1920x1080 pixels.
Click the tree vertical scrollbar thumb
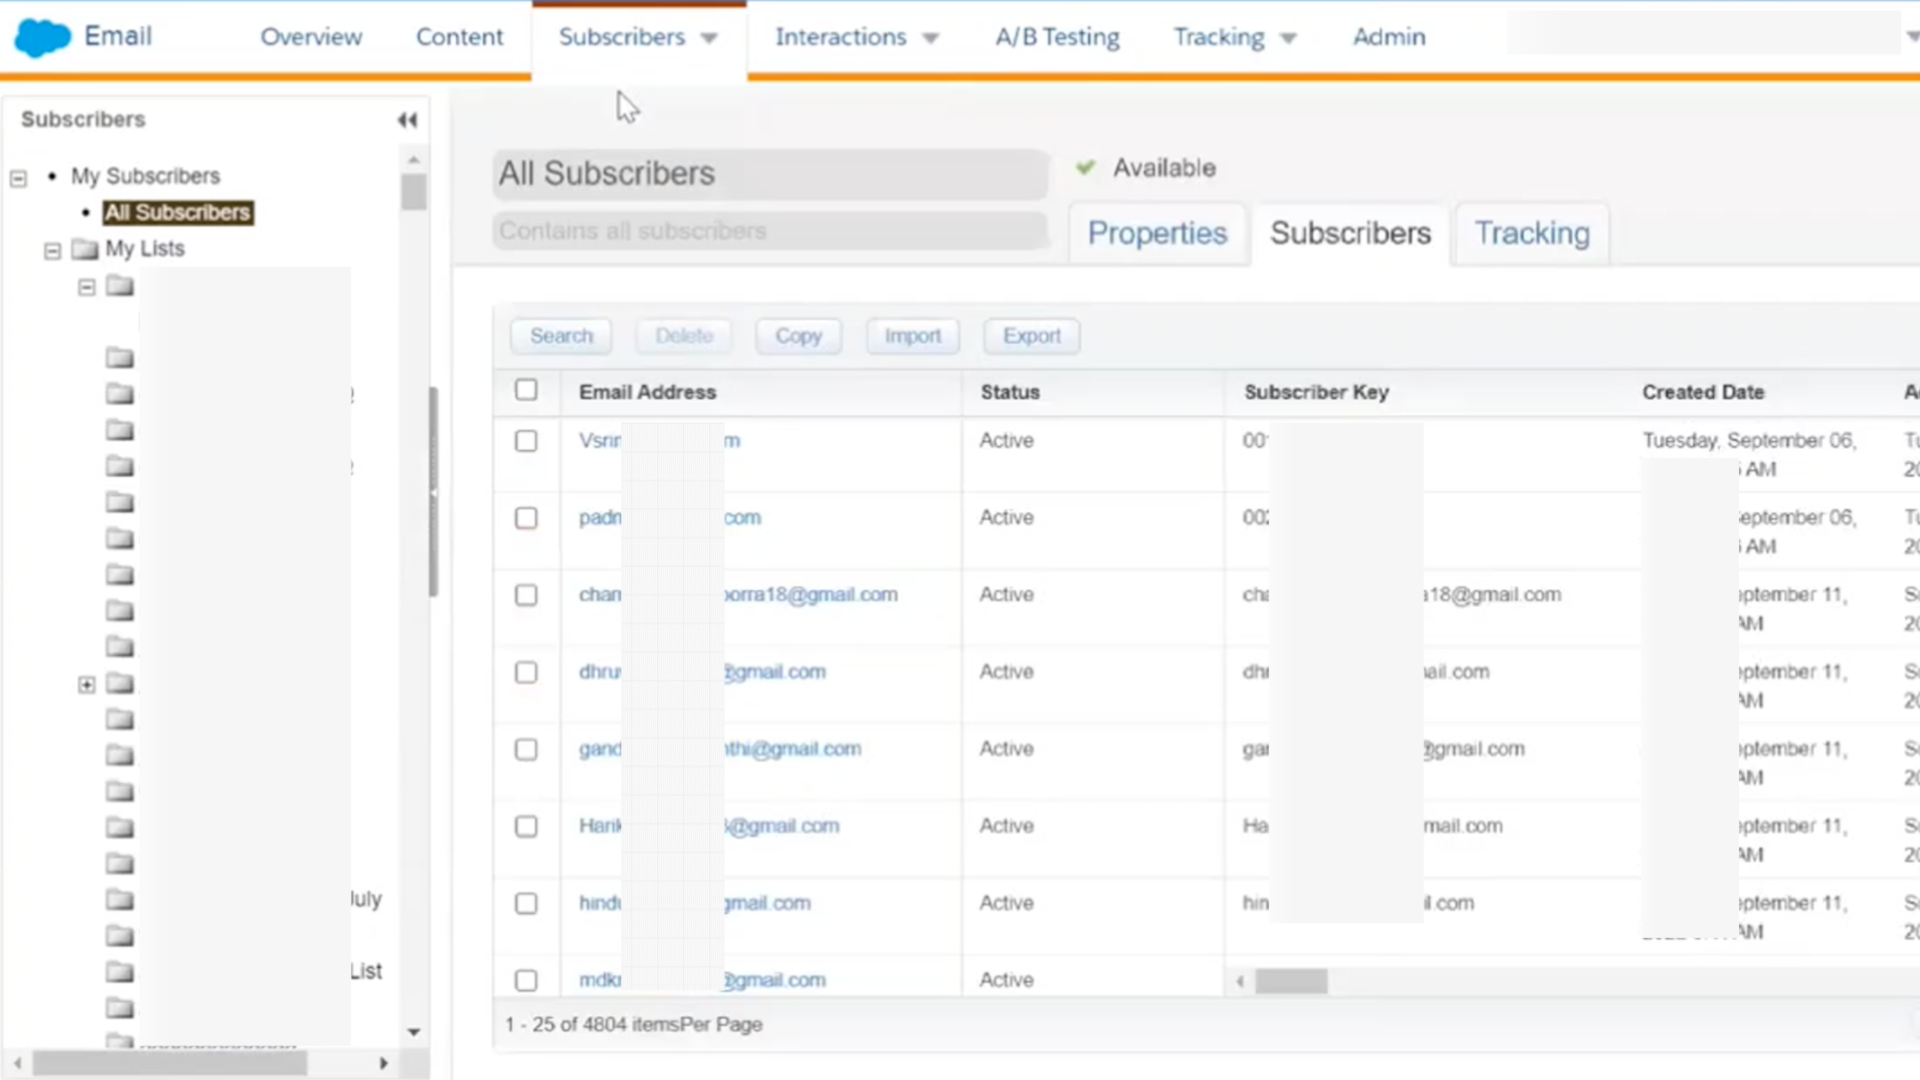click(x=414, y=192)
